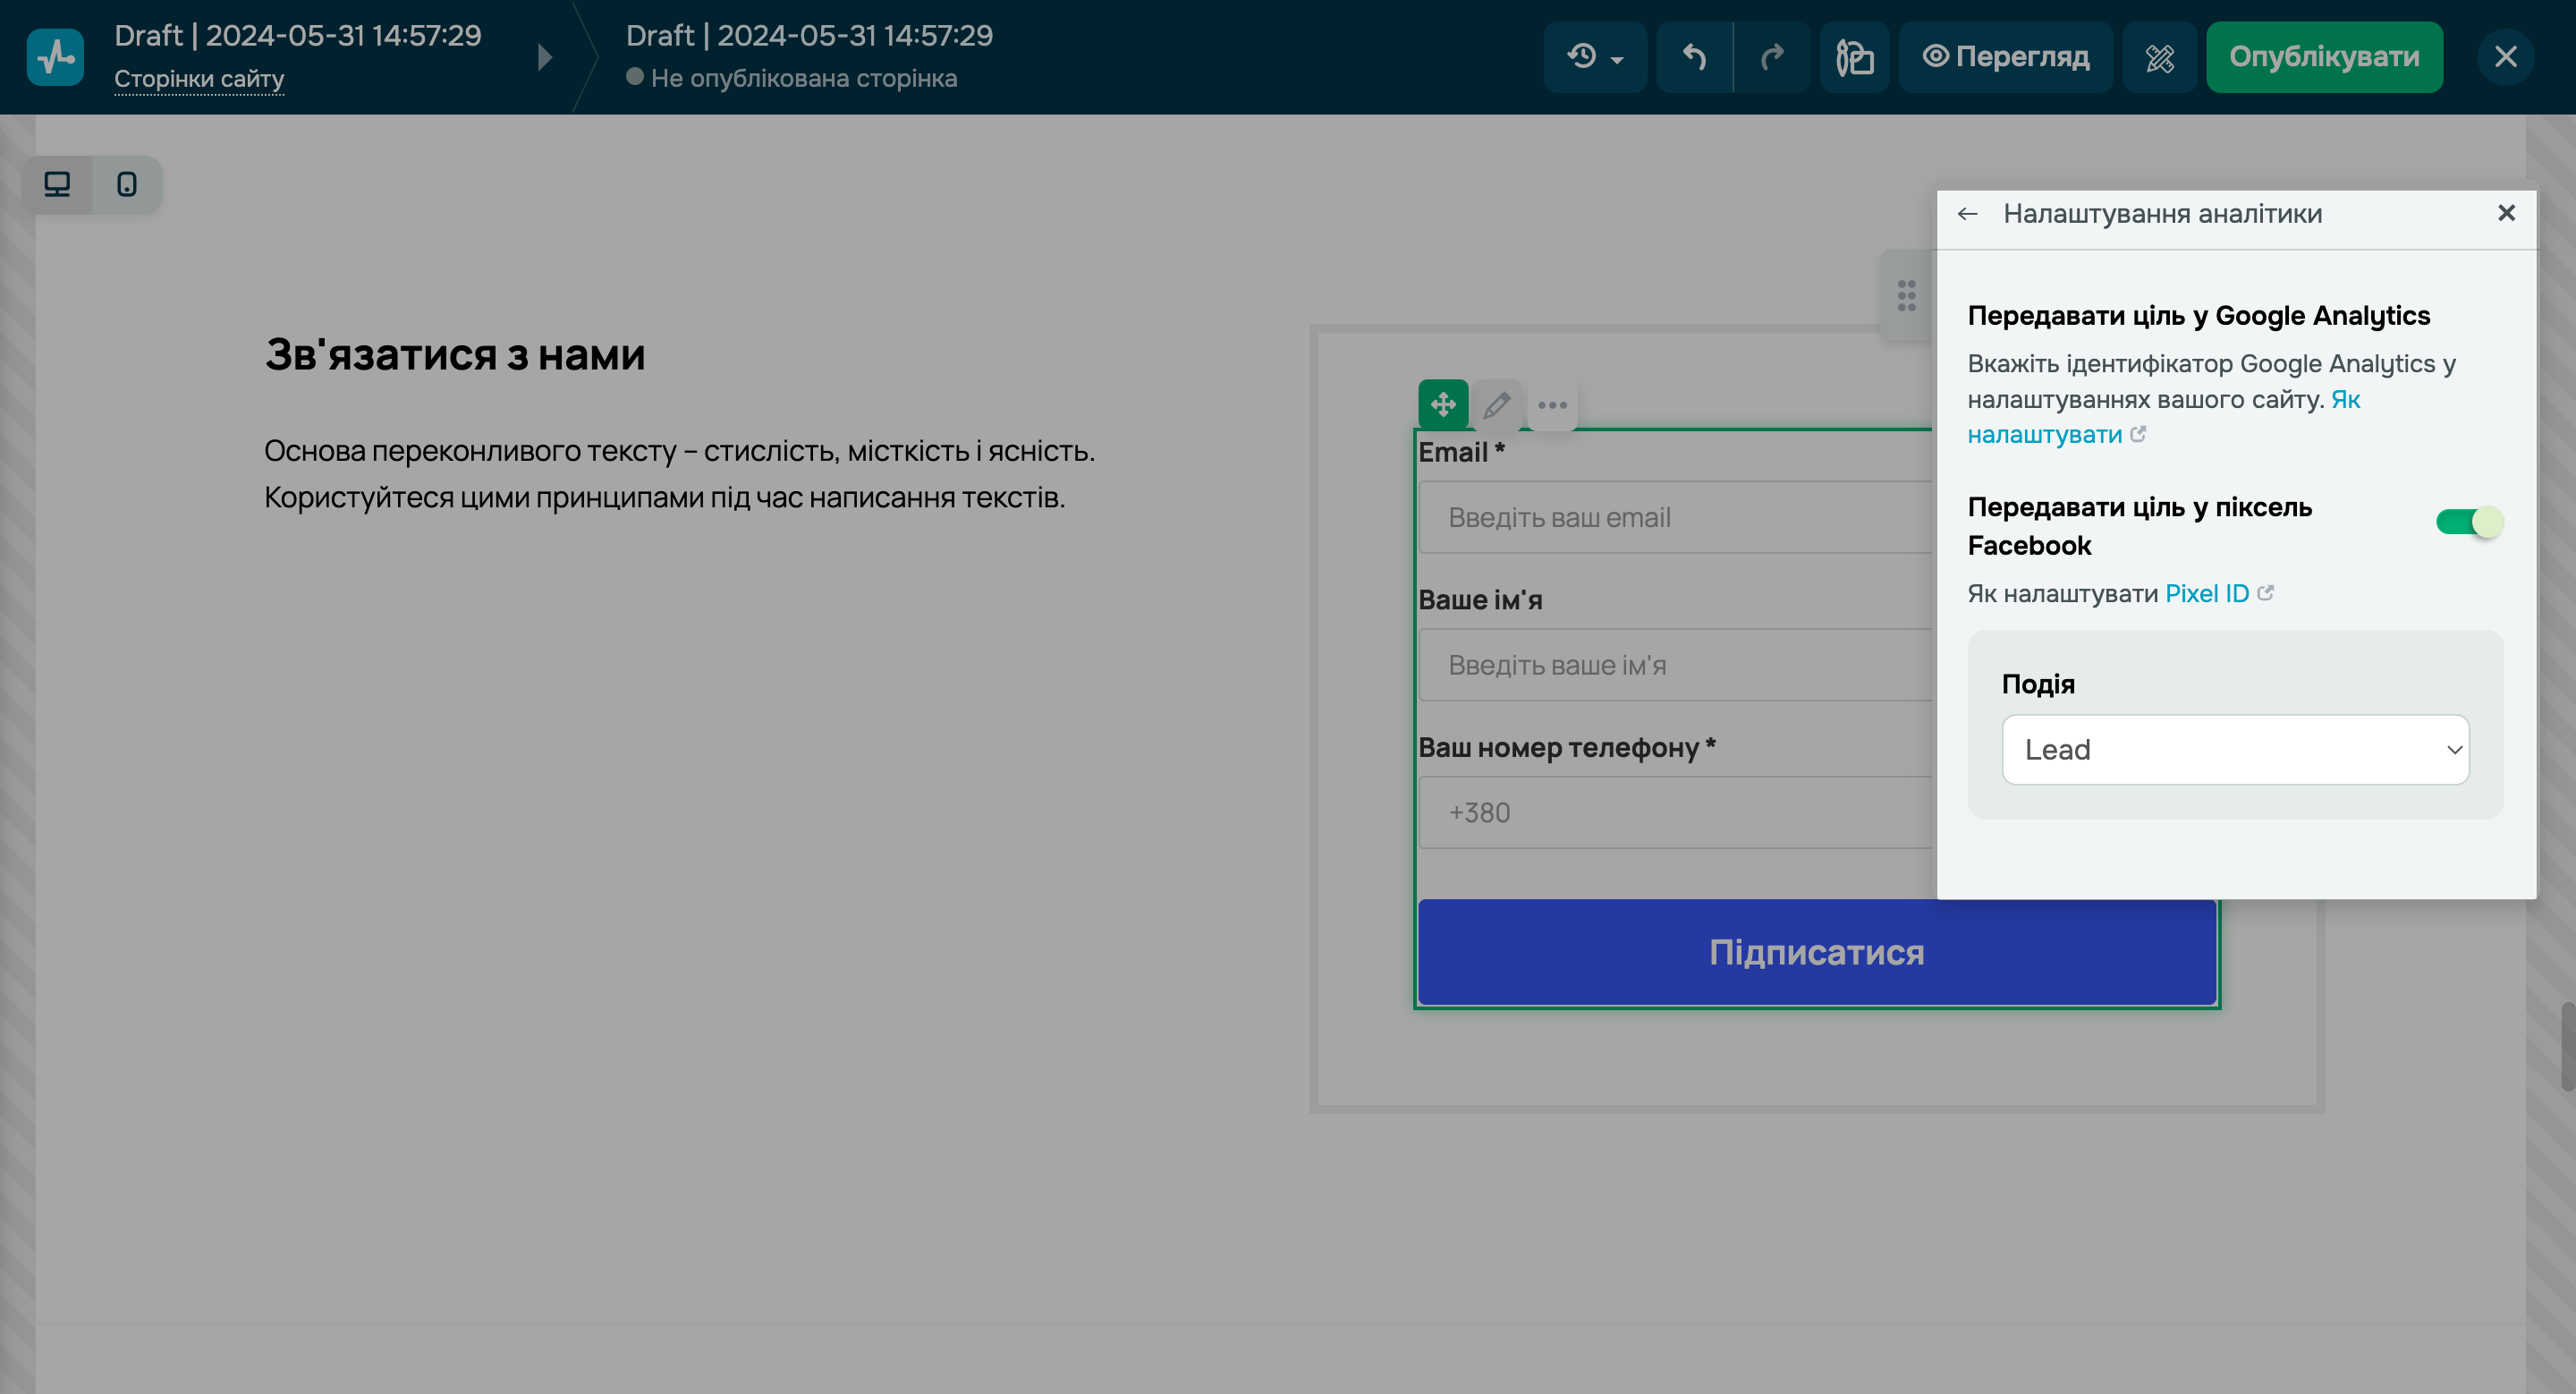Grab the six-dot block drag handle
Image resolution: width=2576 pixels, height=1394 pixels.
point(1906,295)
